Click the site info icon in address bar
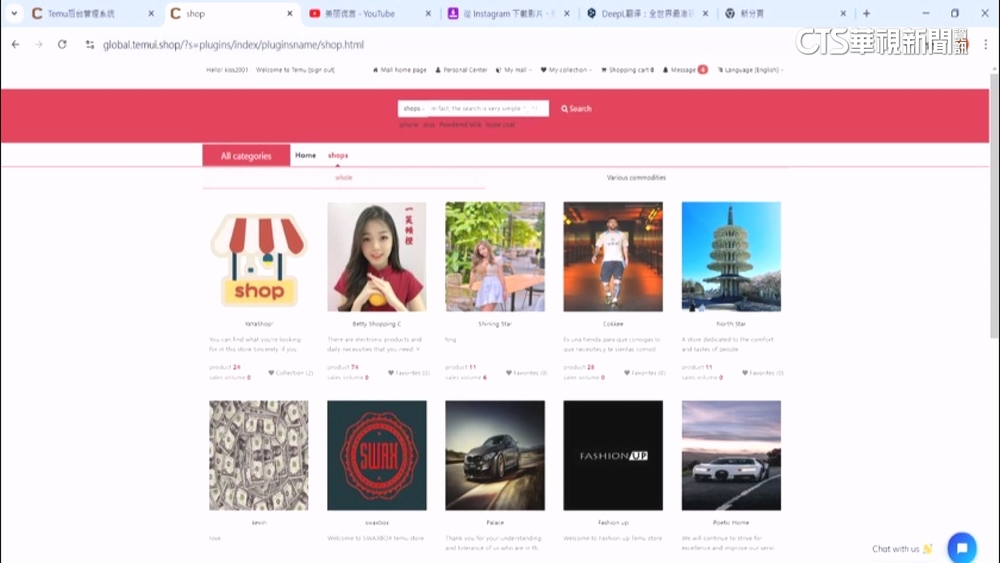 tap(90, 45)
